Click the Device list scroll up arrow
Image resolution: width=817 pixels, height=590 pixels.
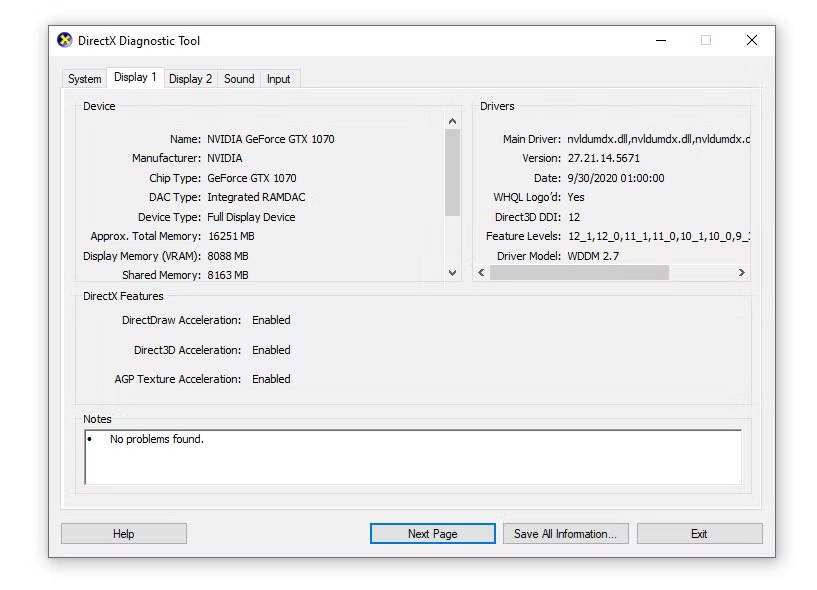click(x=452, y=121)
